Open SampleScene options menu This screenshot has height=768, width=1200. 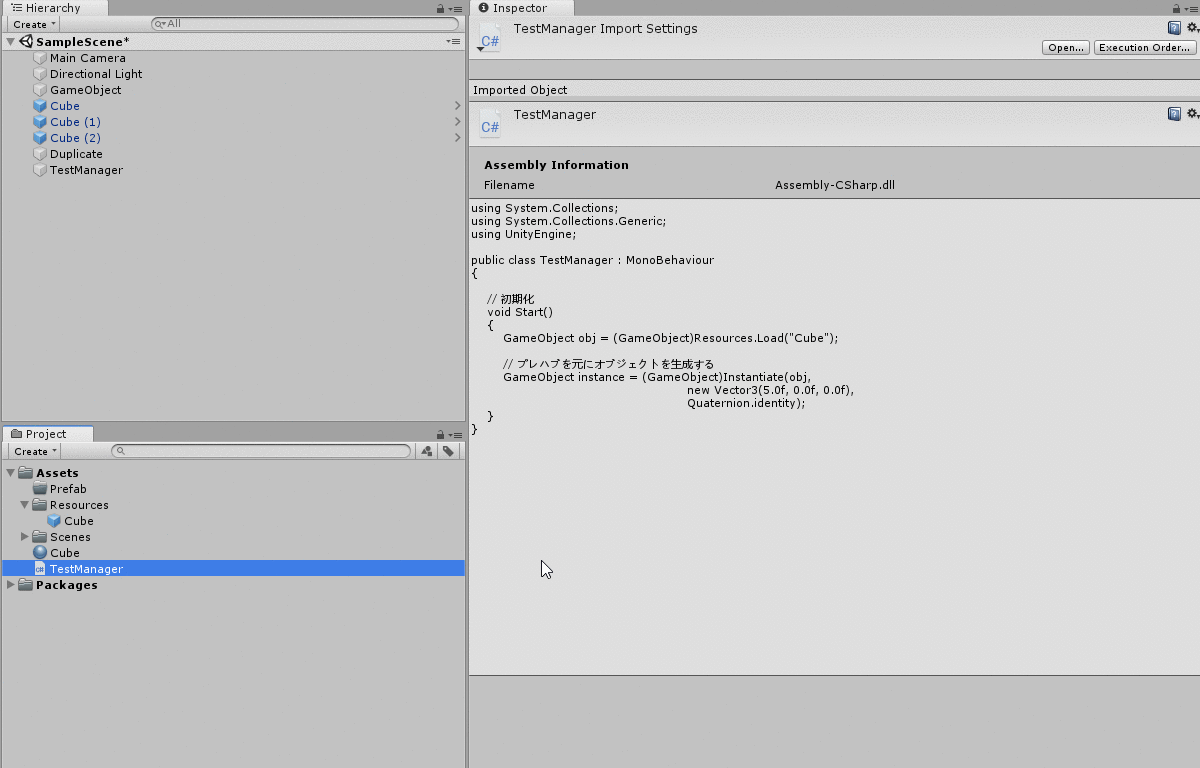click(x=453, y=42)
